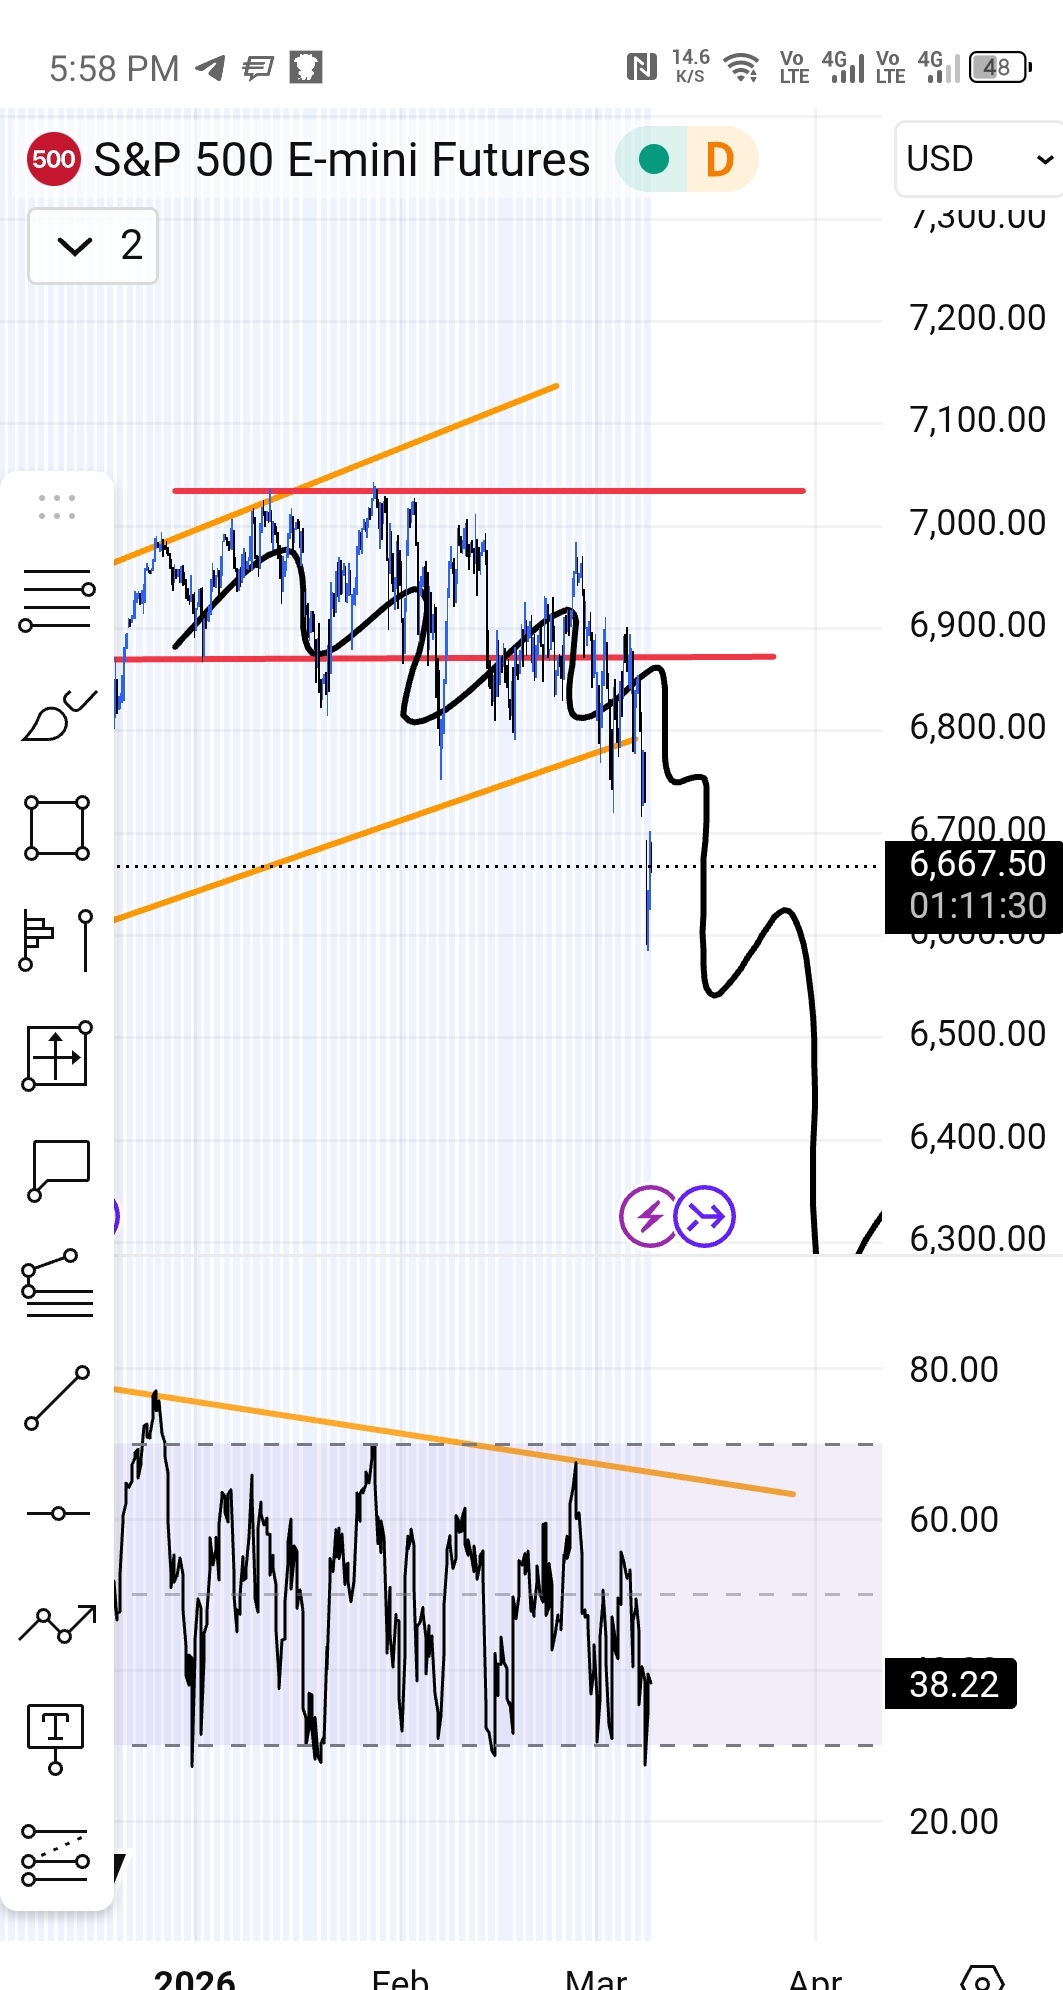Select the measure zoom box tool
Image resolution: width=1063 pixels, height=1990 pixels.
pos(57,1056)
